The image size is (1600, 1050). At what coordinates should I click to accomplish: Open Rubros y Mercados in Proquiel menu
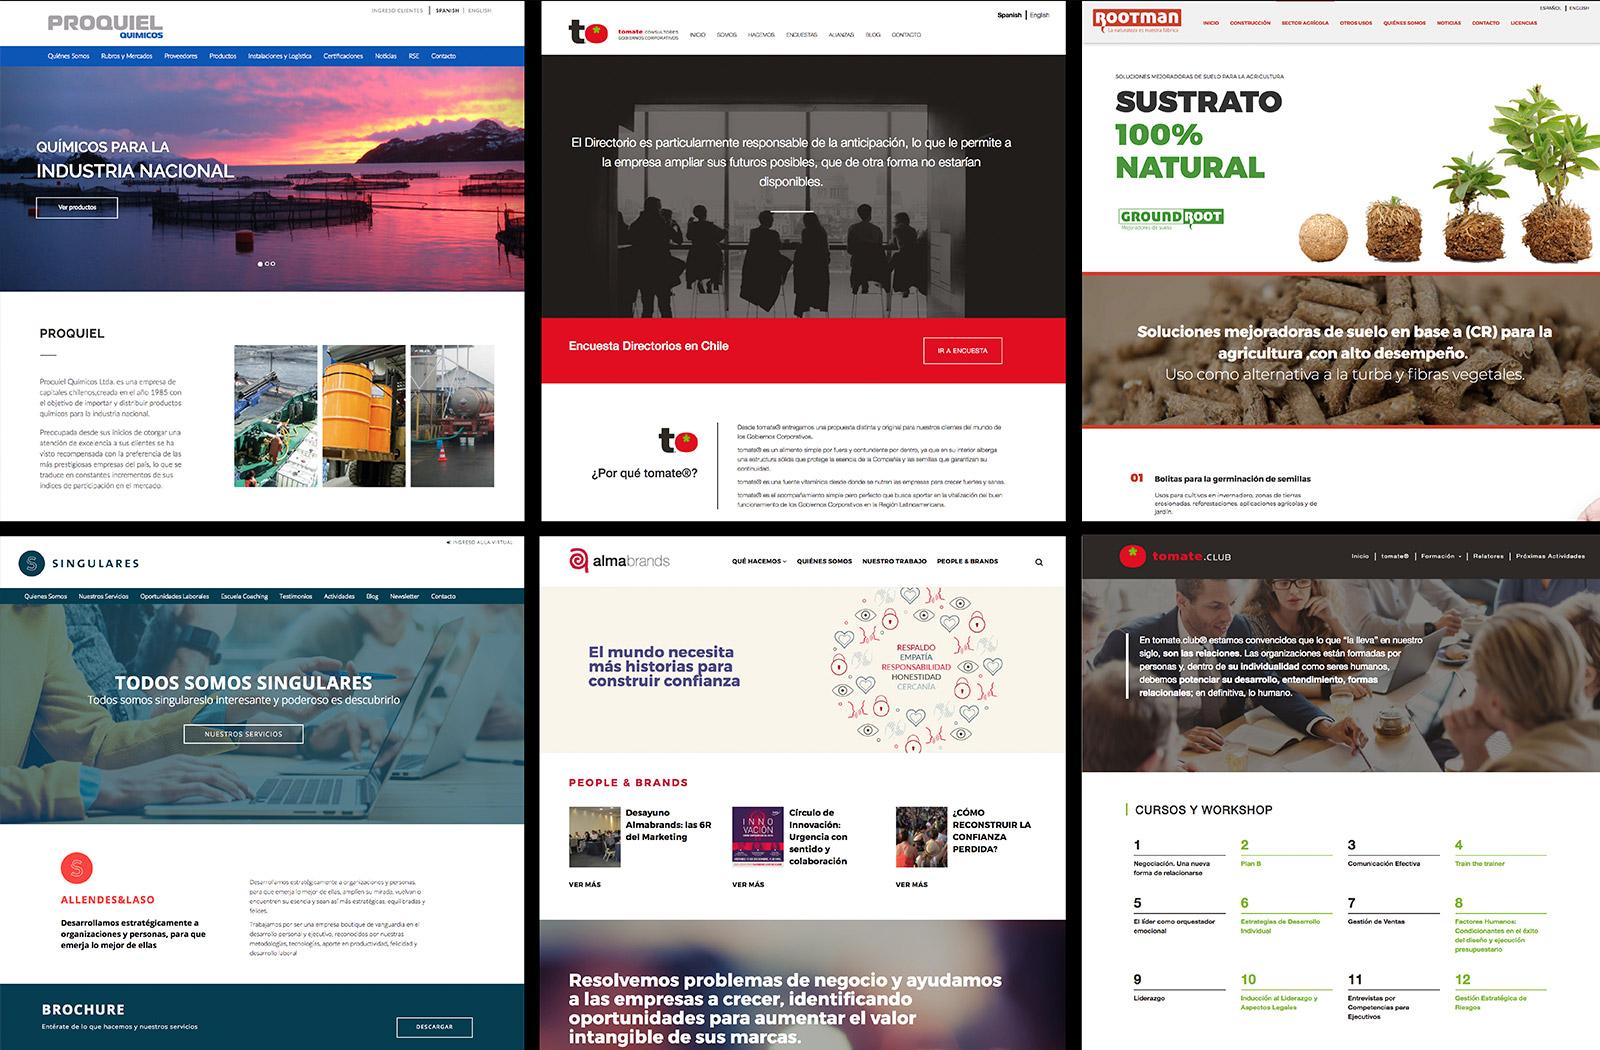pyautogui.click(x=127, y=56)
